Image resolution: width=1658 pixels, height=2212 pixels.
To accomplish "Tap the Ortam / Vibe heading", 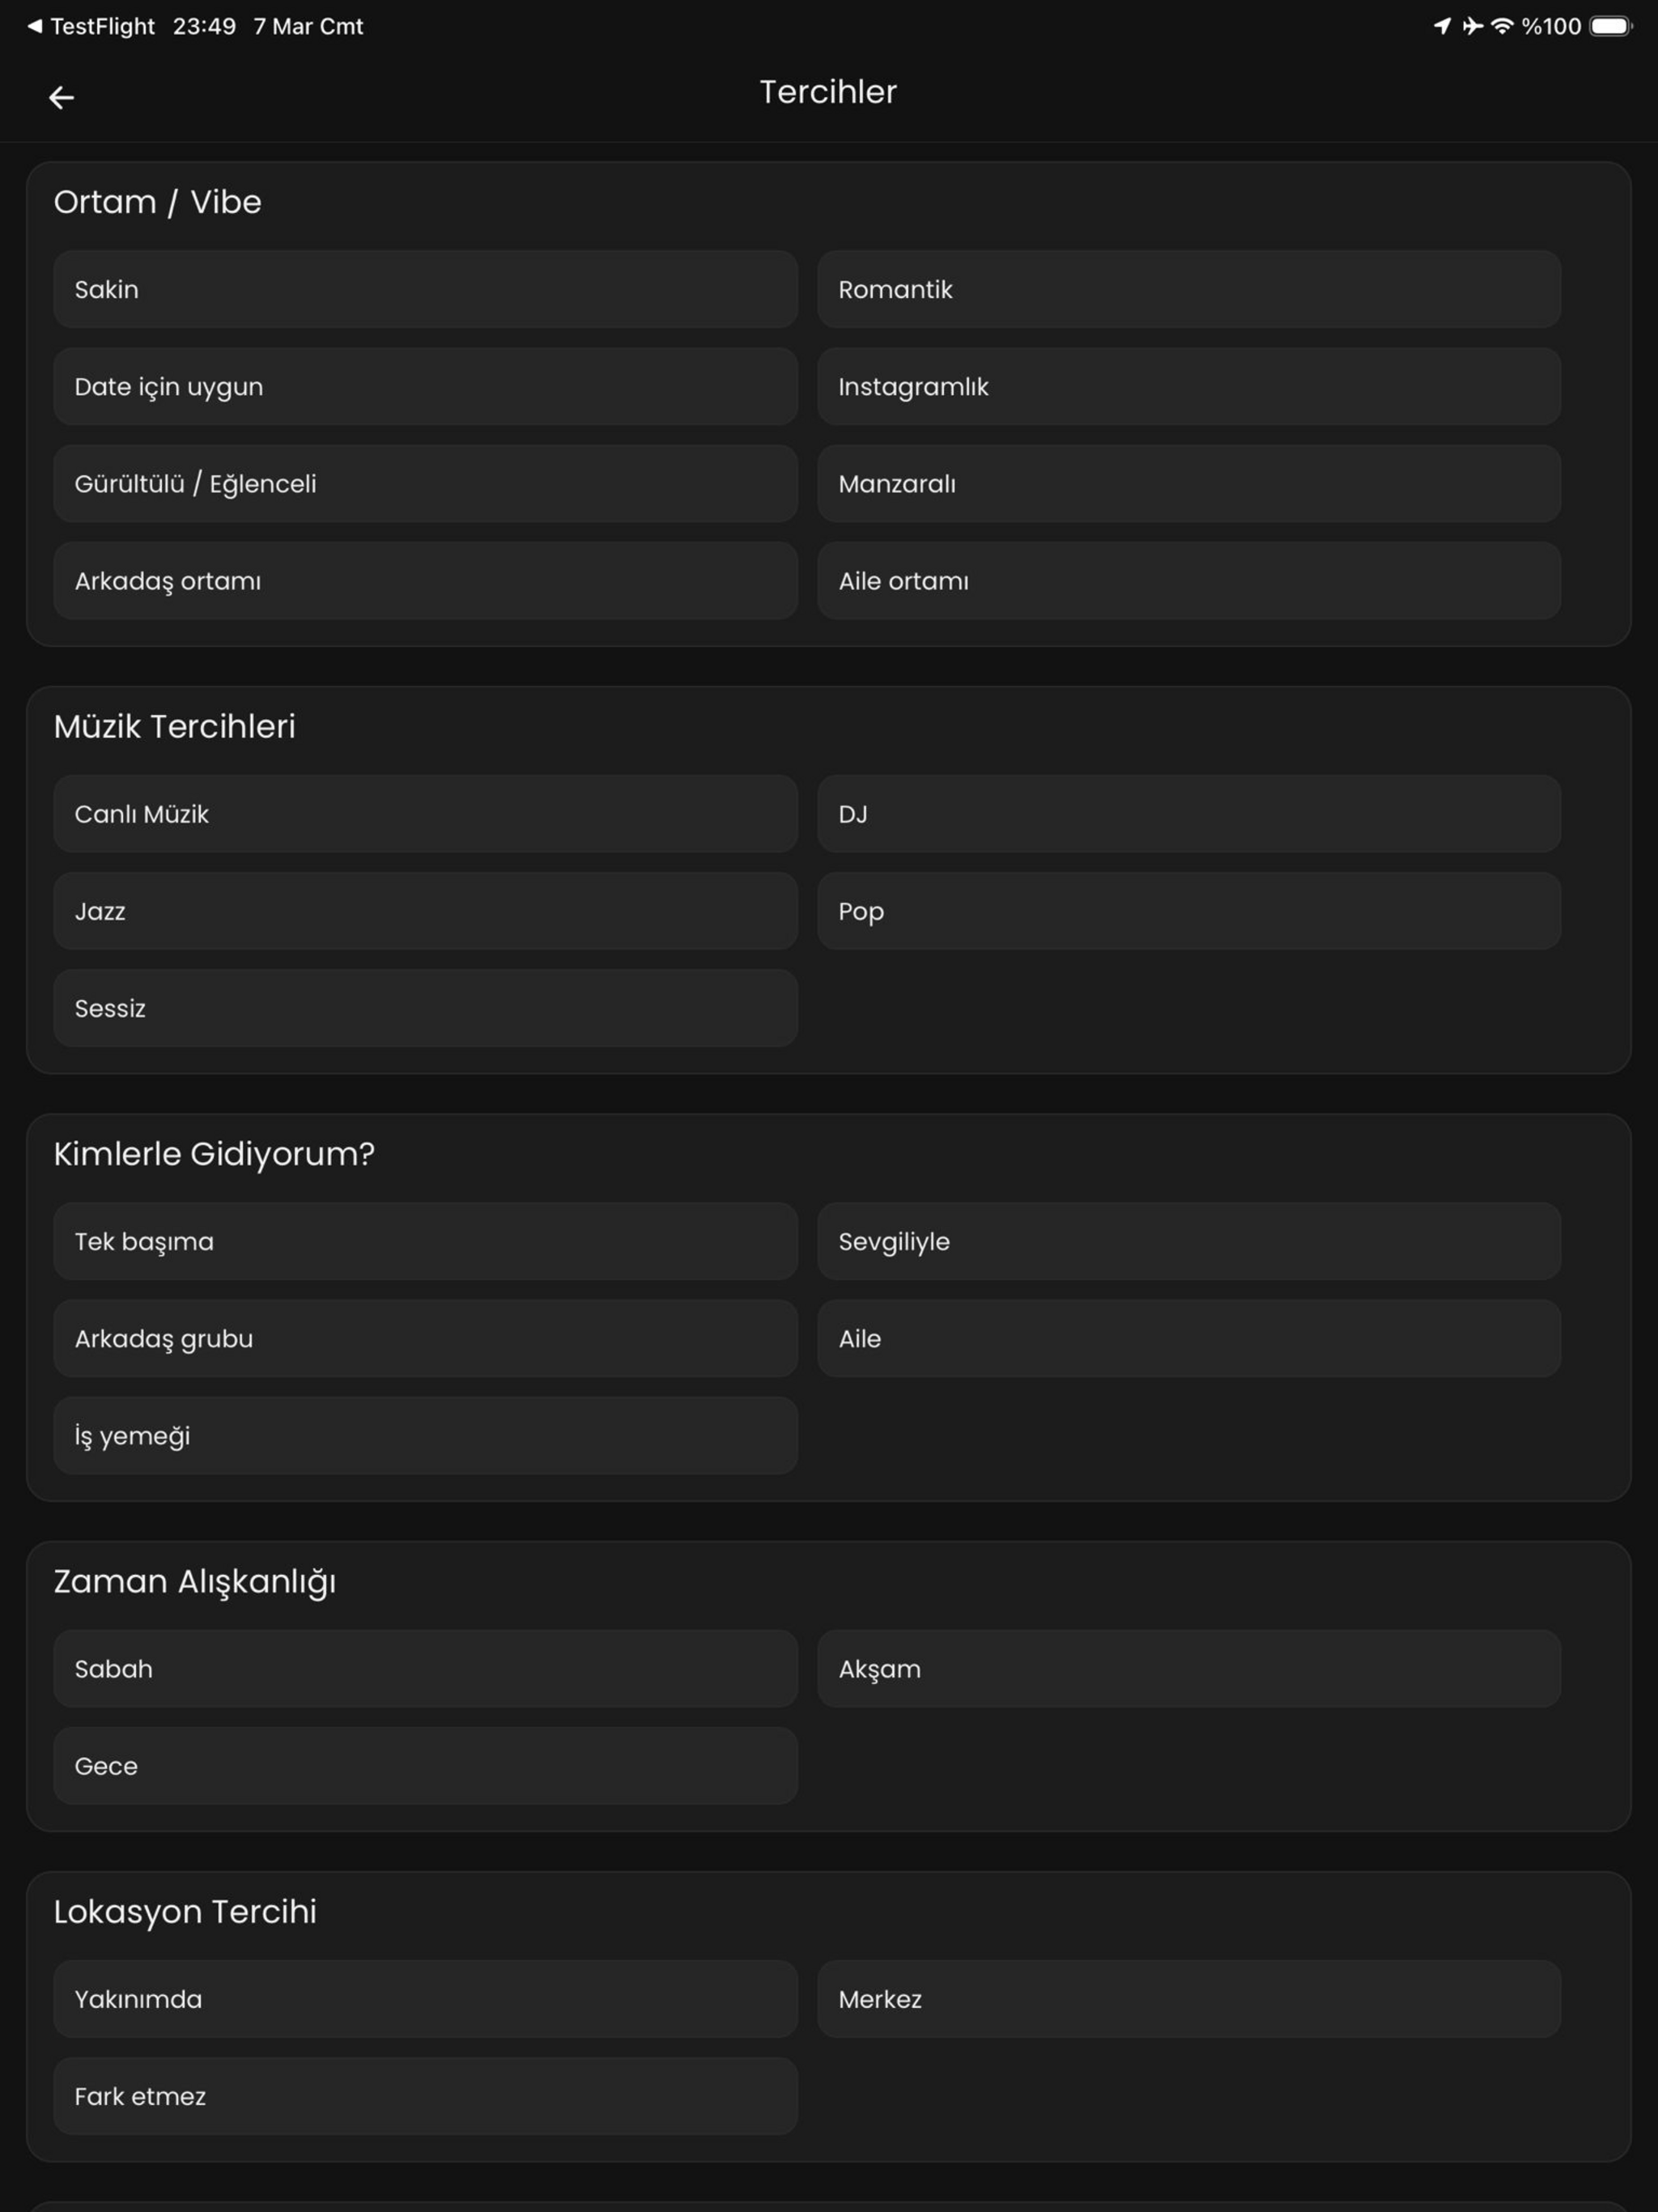I will click(157, 202).
